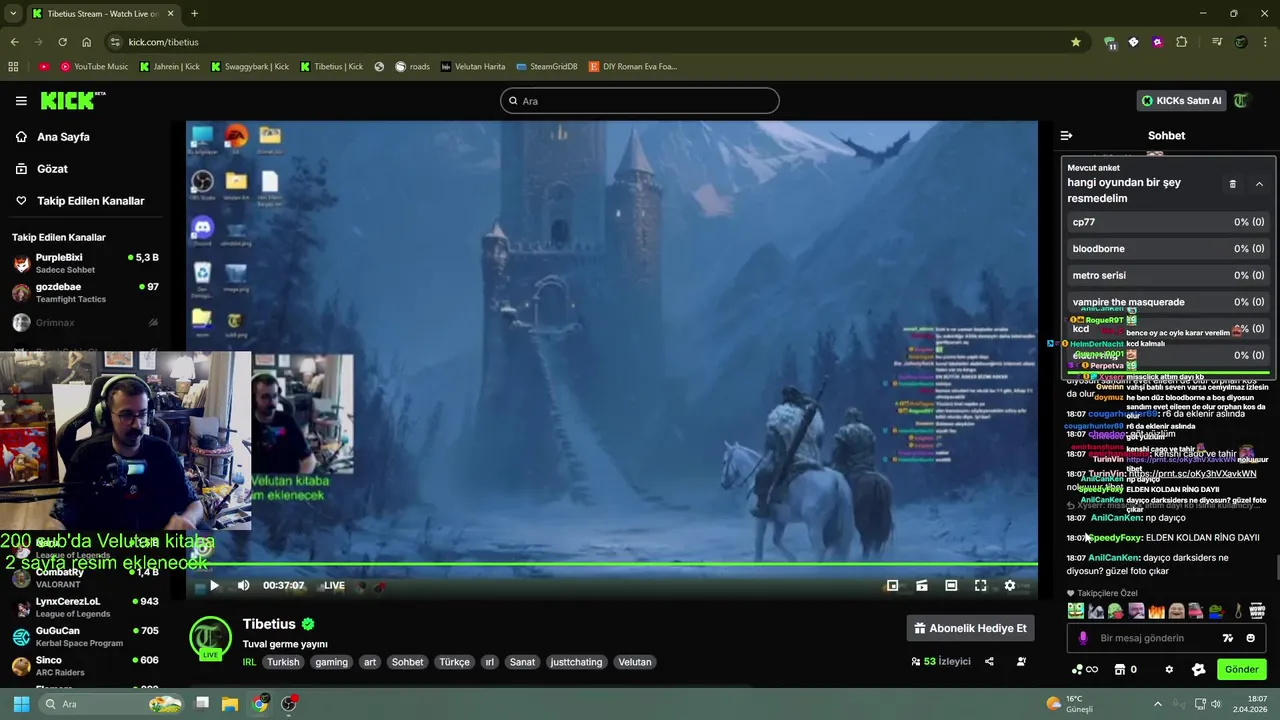1280x720 pixels.
Task: Open the Kick hamburger sidebar menu
Action: pos(21,101)
